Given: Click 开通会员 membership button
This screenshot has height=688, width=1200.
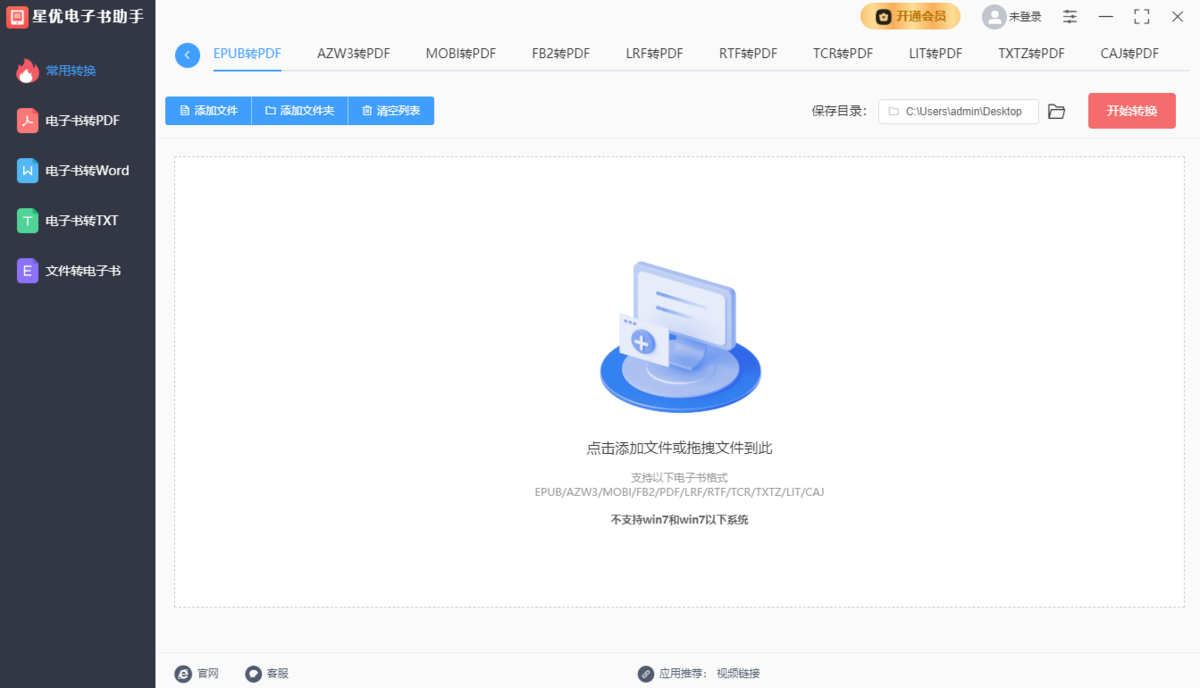Looking at the screenshot, I should (910, 16).
